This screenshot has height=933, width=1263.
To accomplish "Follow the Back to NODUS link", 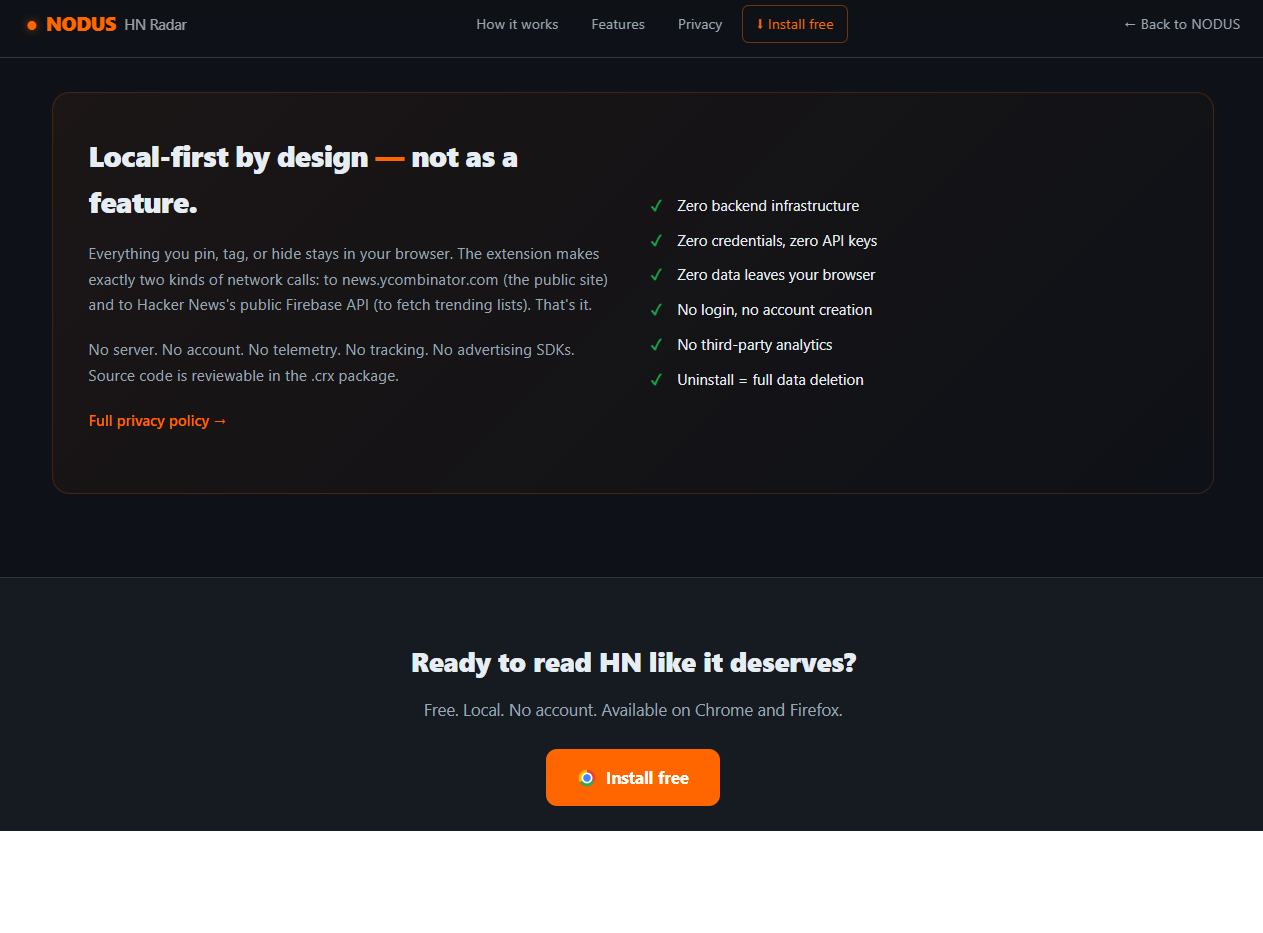I will [1182, 24].
